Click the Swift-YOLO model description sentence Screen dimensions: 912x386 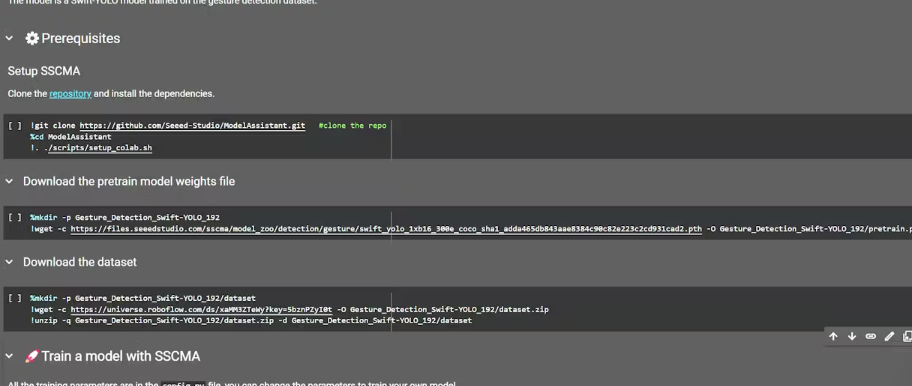point(162,2)
